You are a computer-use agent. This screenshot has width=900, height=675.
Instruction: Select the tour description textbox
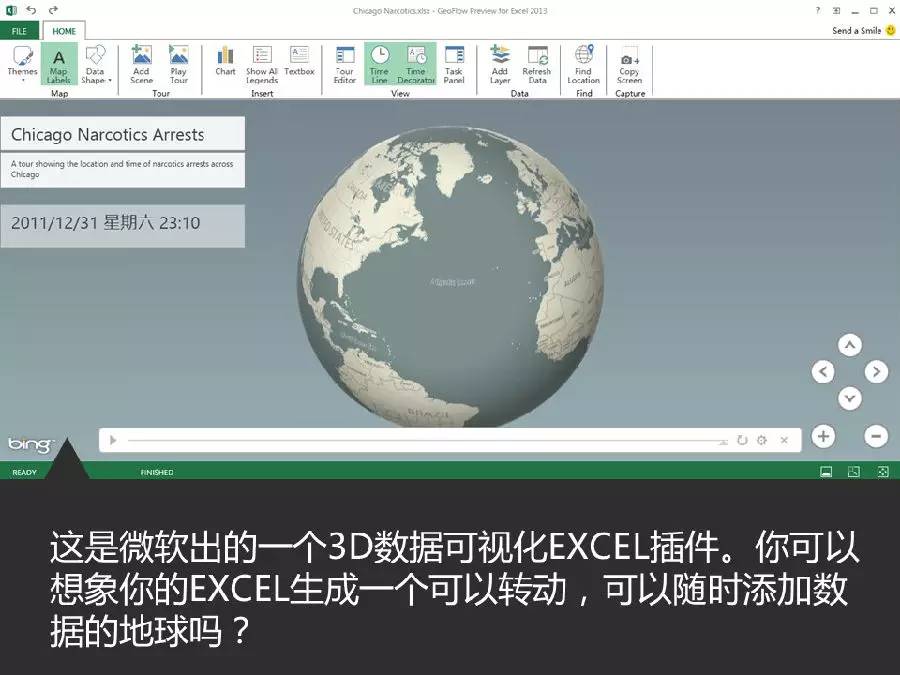(123, 169)
